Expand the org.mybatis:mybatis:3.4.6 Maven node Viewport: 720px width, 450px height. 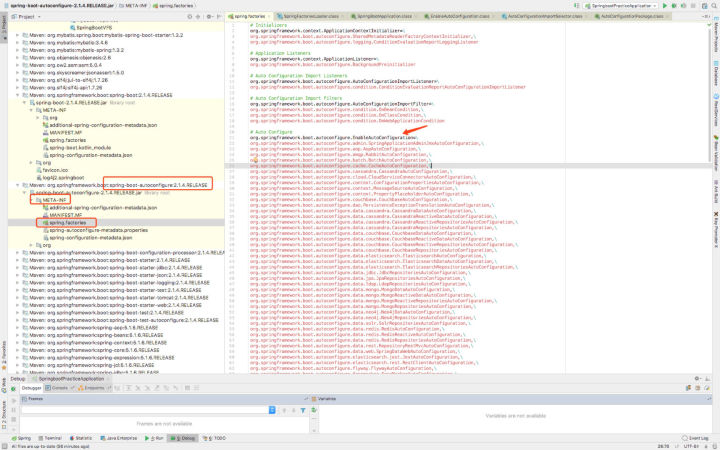pos(17,43)
